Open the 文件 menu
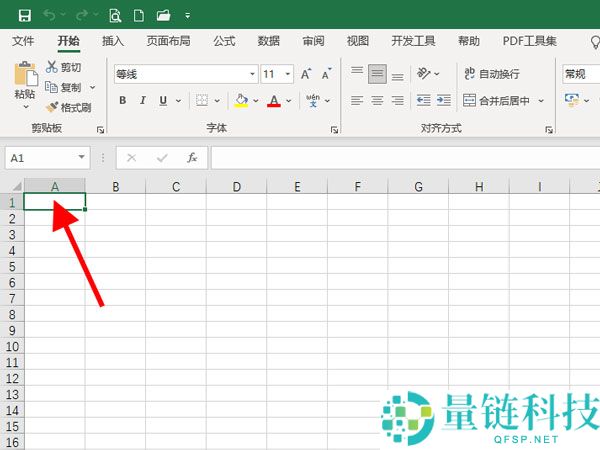 tap(23, 41)
